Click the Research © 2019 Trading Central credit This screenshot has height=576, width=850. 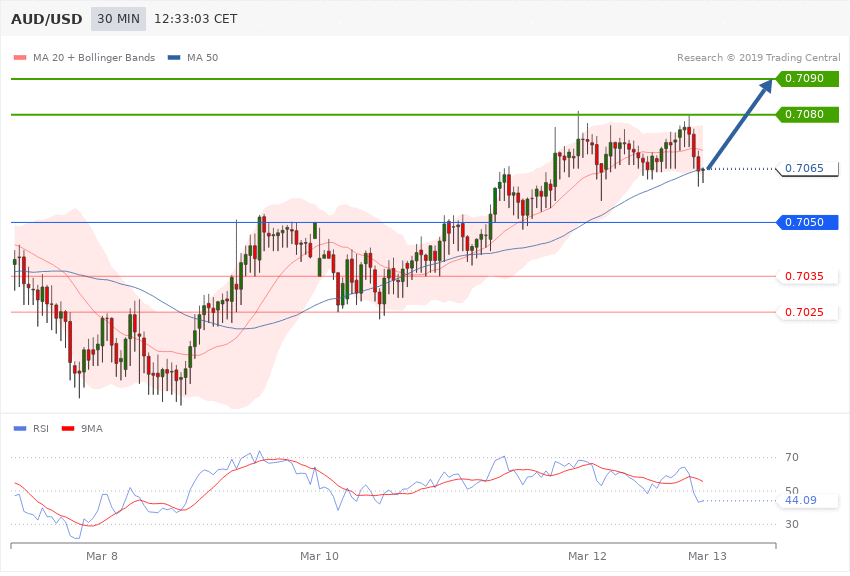coord(758,57)
